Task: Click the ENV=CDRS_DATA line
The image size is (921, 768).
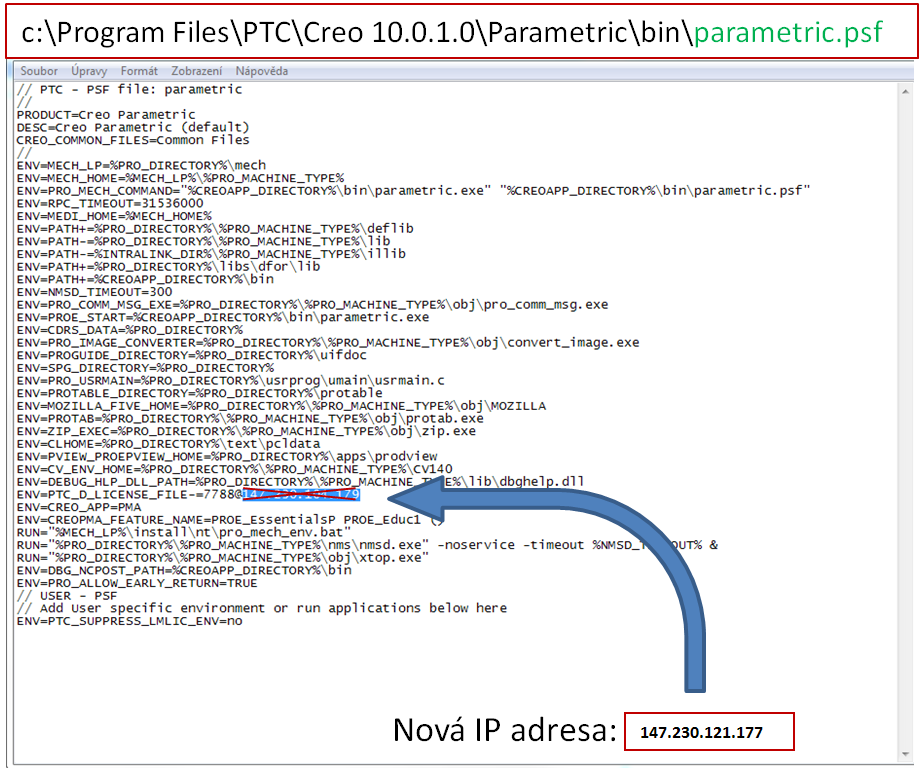Action: point(129,330)
